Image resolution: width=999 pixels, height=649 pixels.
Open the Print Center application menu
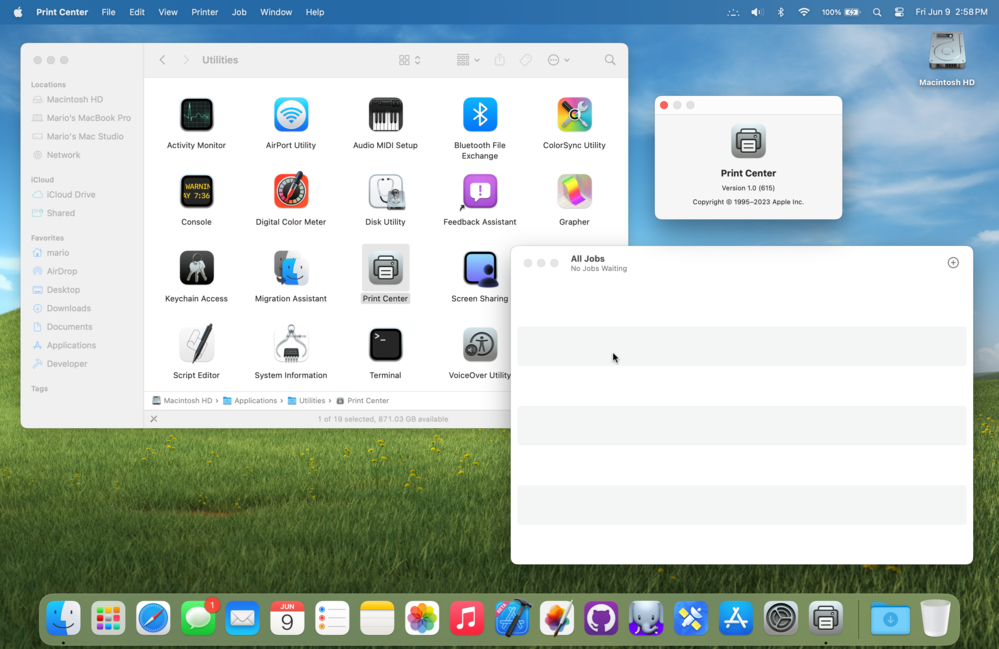tap(62, 12)
